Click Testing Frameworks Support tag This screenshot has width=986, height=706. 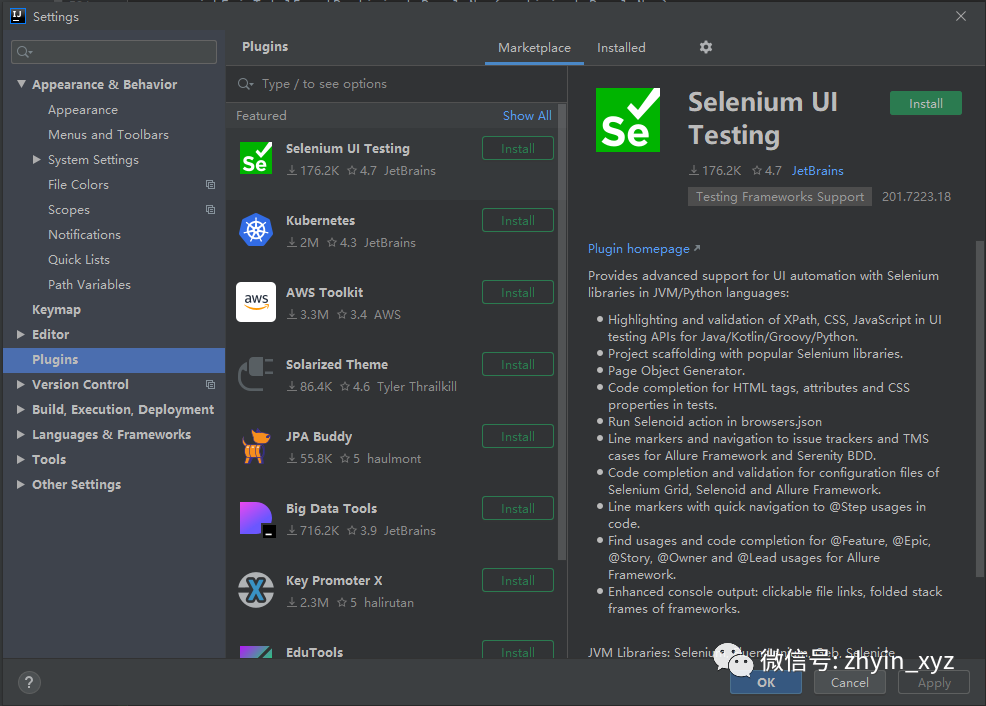780,197
